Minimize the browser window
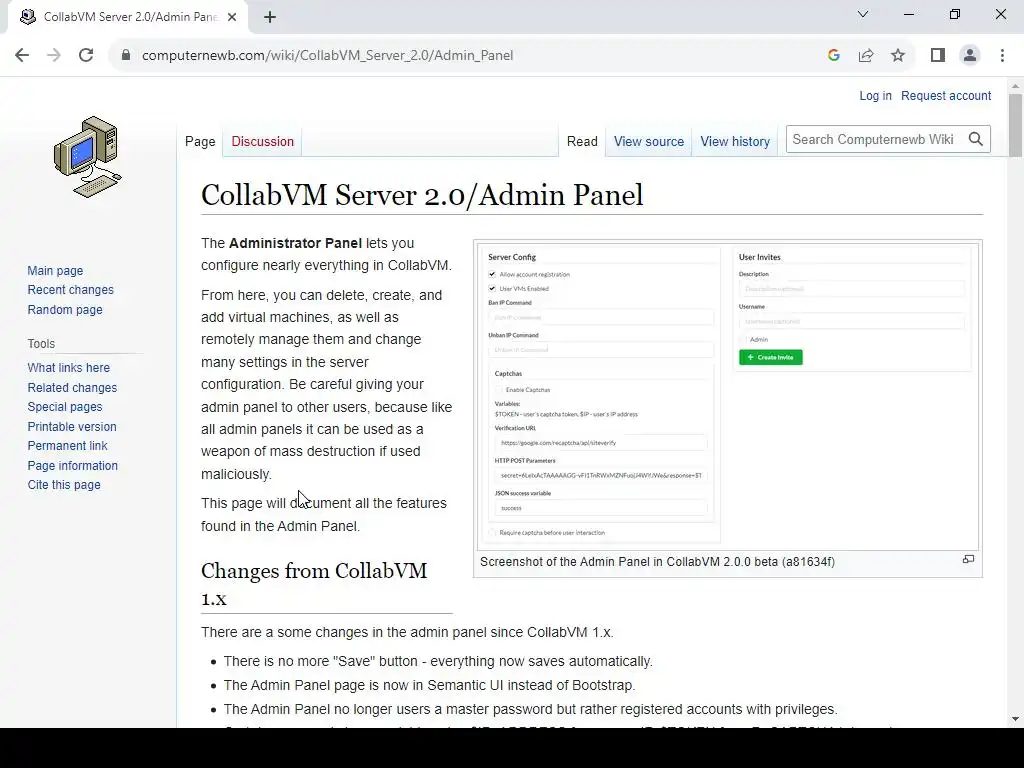 [908, 14]
